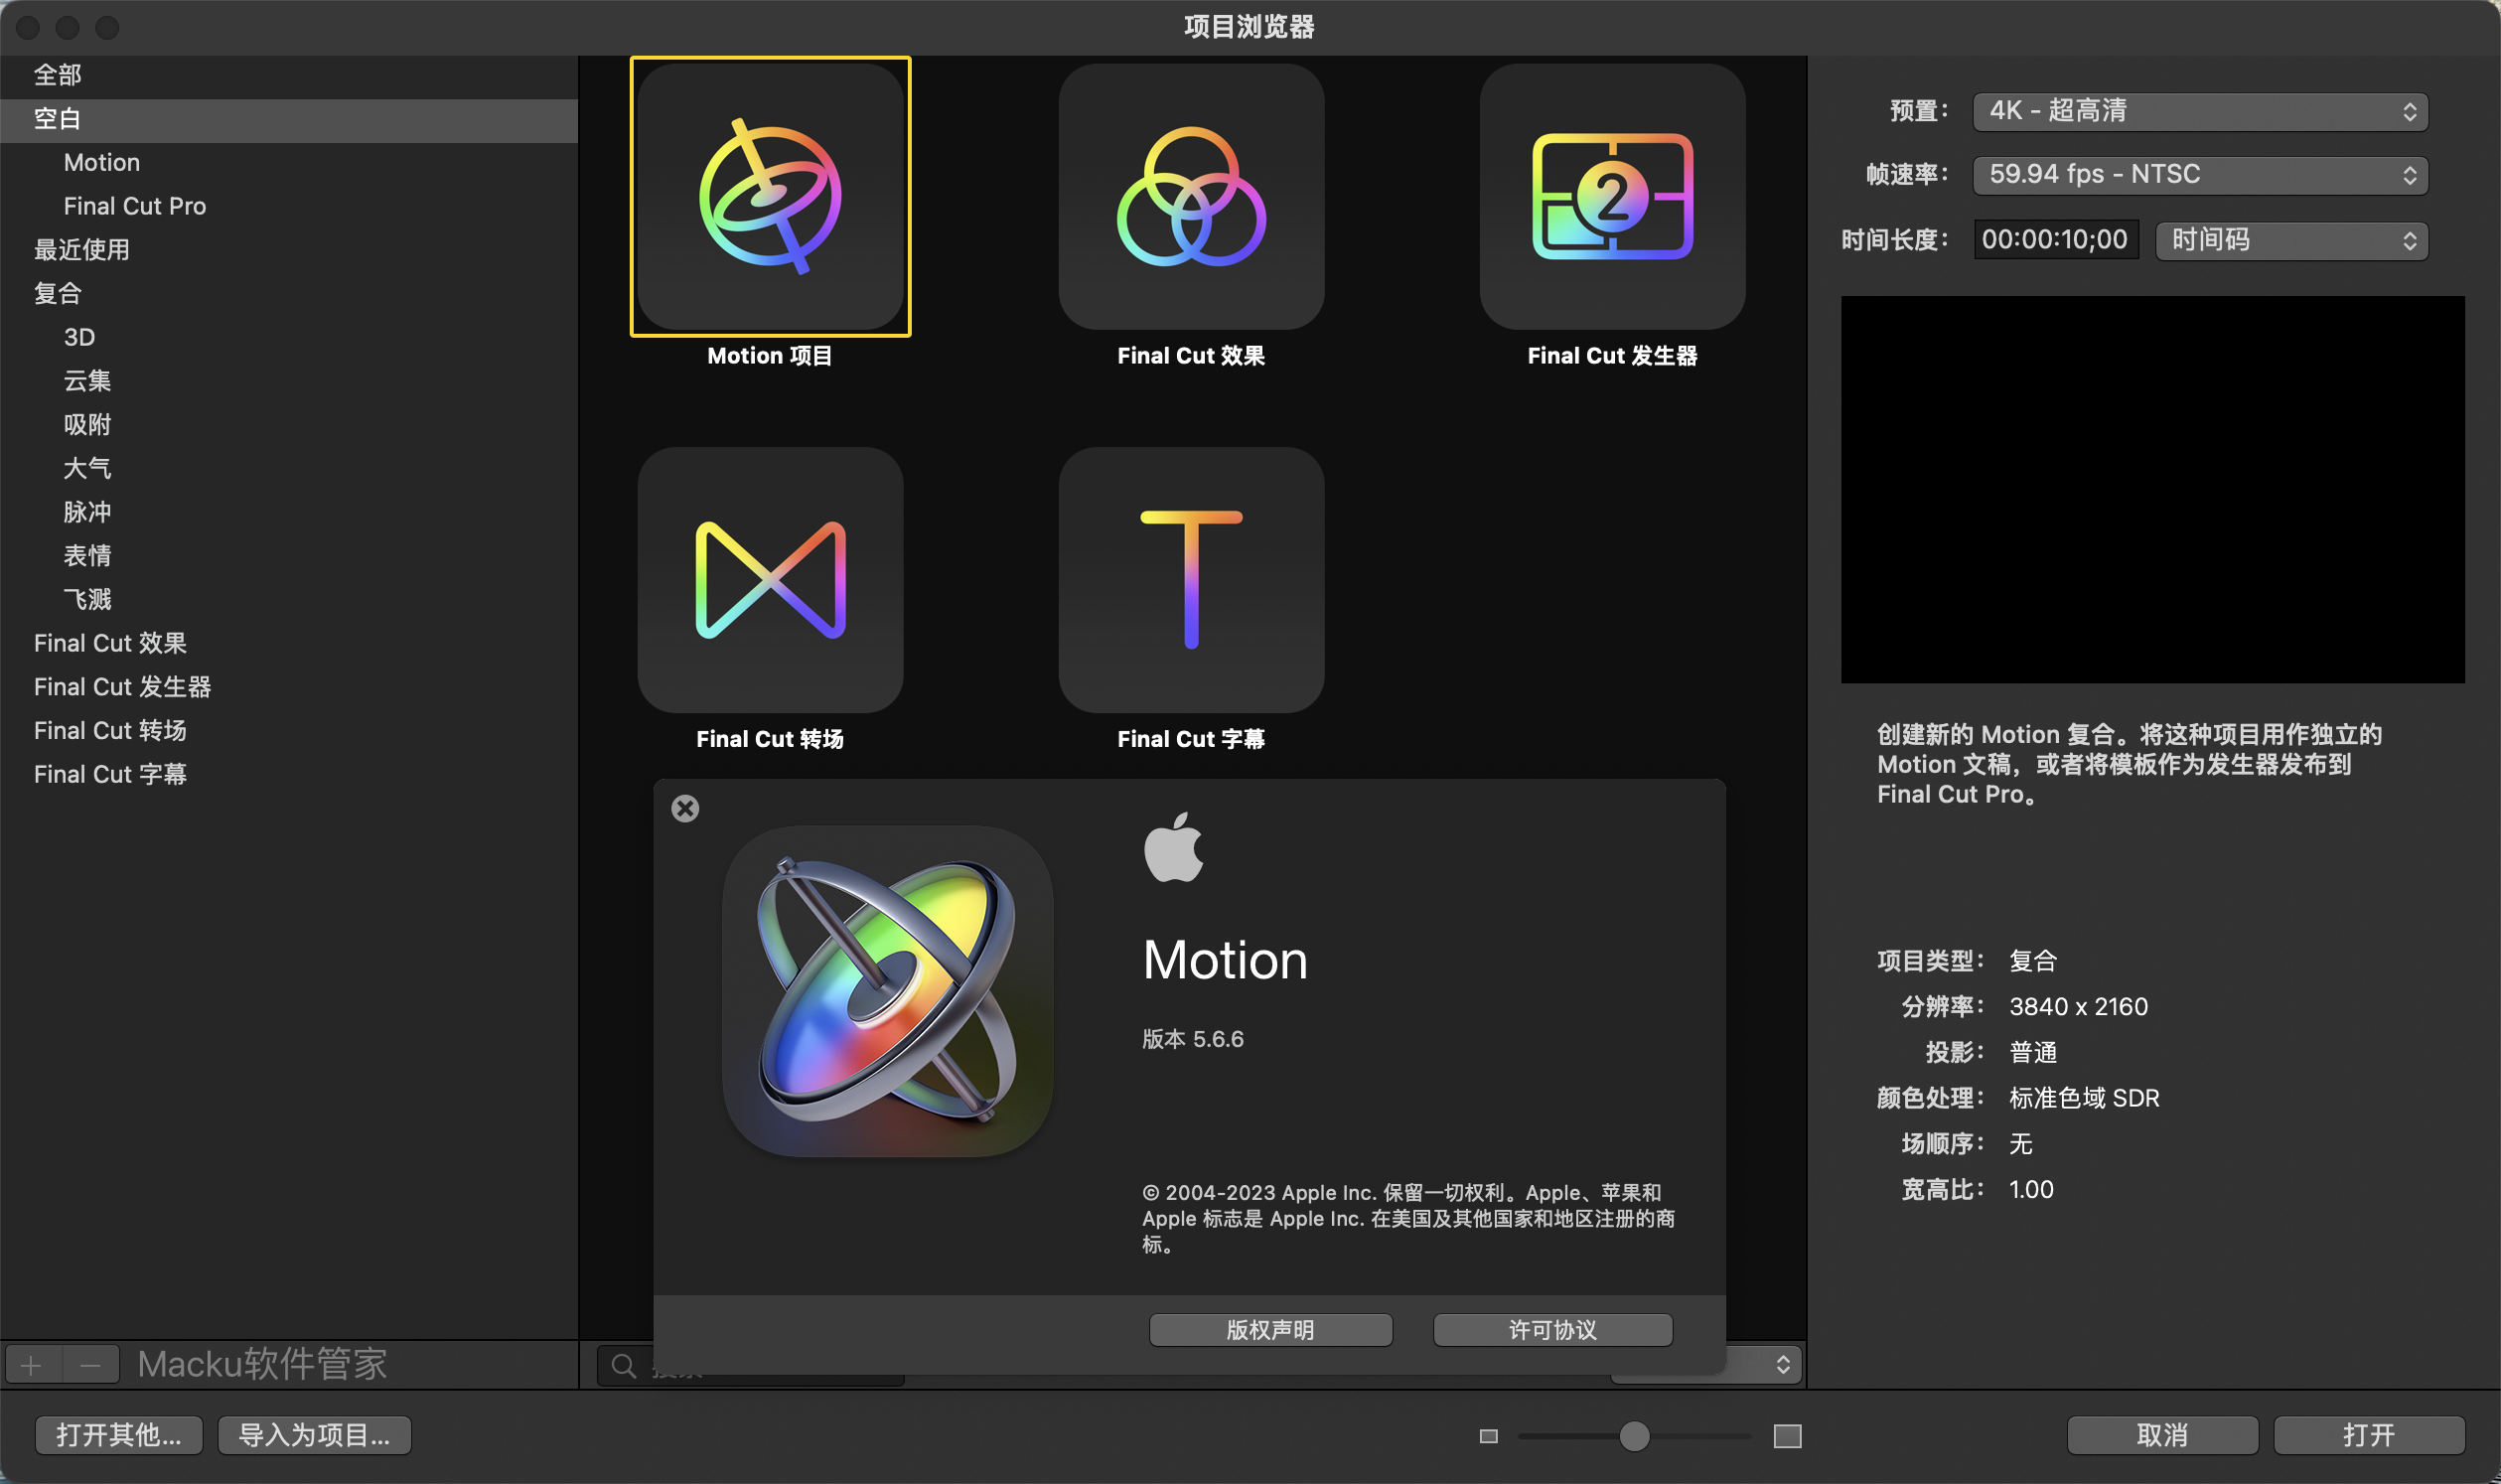Select 全部 category in sidebar
This screenshot has width=2501, height=1484.
coord(289,75)
